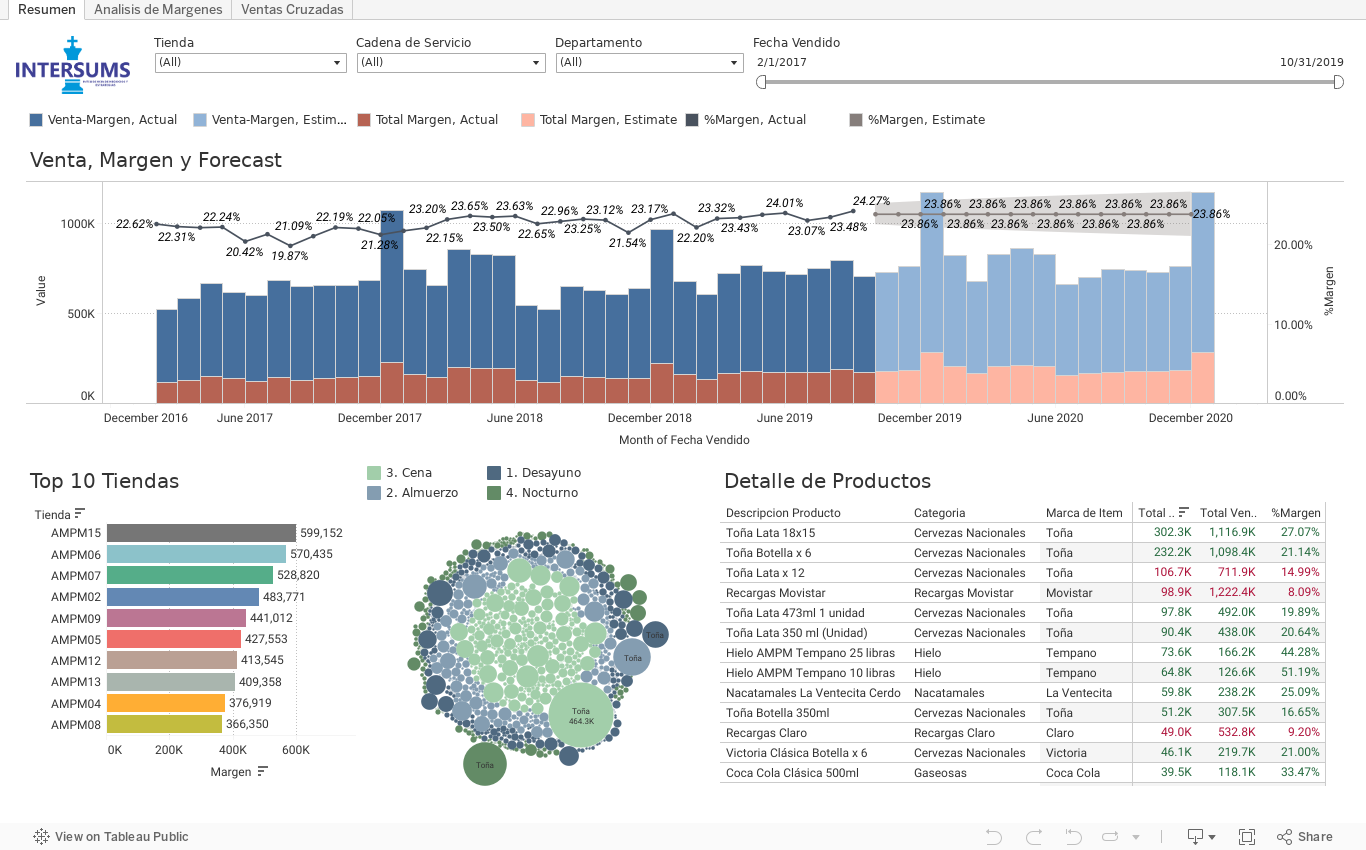Screen dimensions: 1366x850
Task: Select the AMPM12 bar
Action: 172,660
